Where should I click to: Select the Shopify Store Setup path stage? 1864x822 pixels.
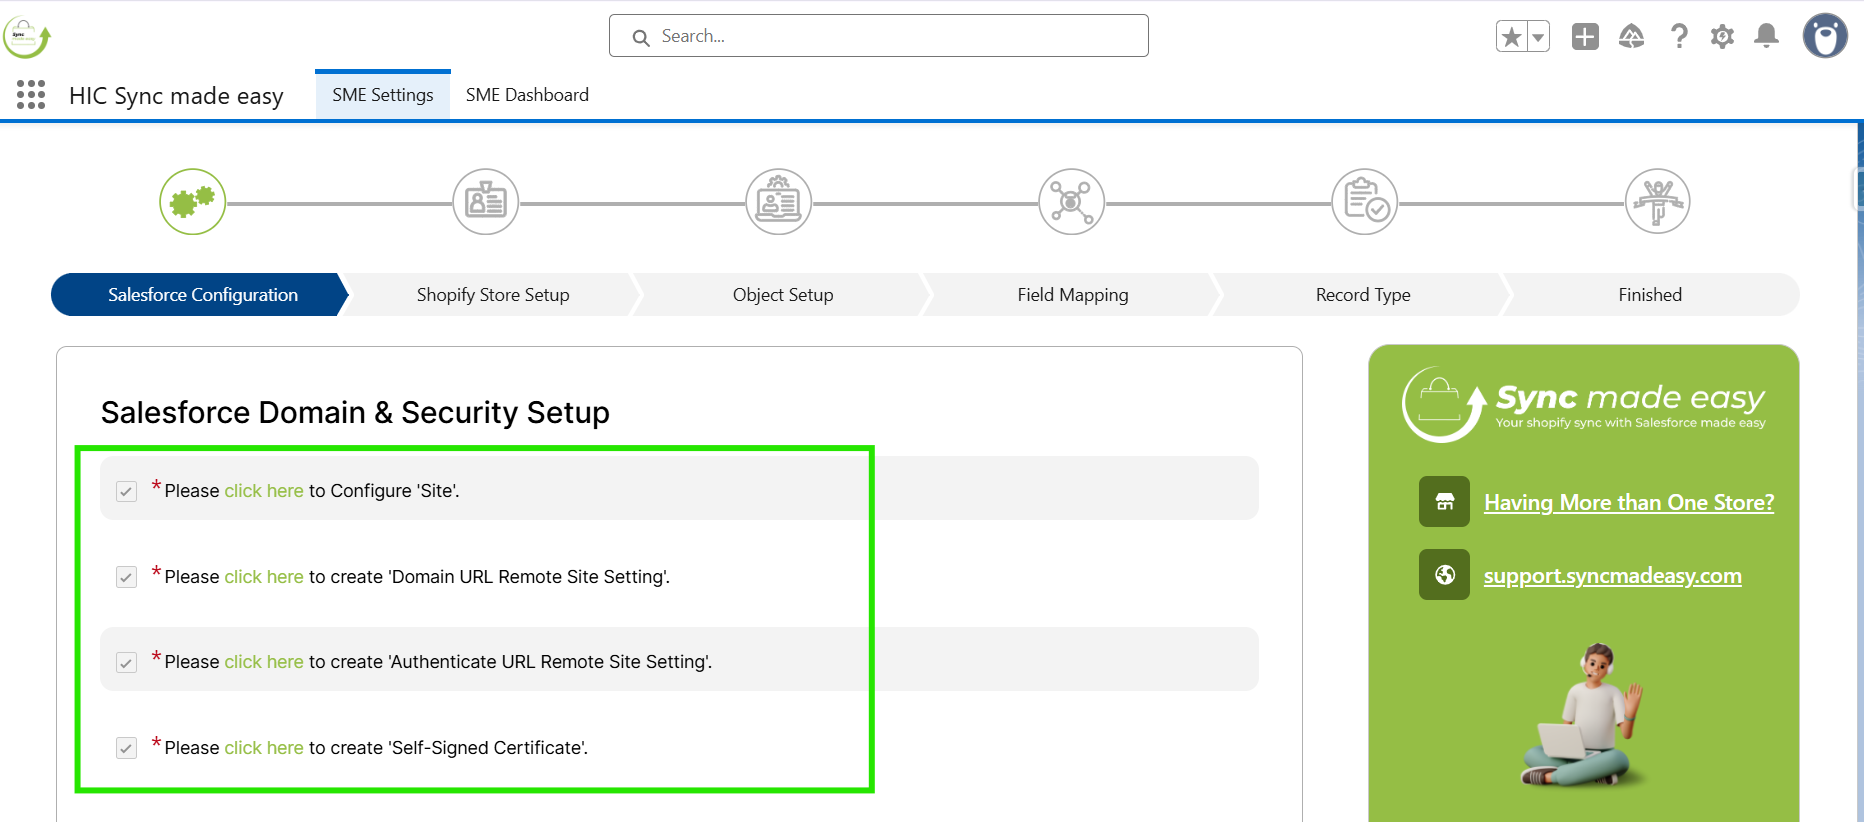[493, 295]
